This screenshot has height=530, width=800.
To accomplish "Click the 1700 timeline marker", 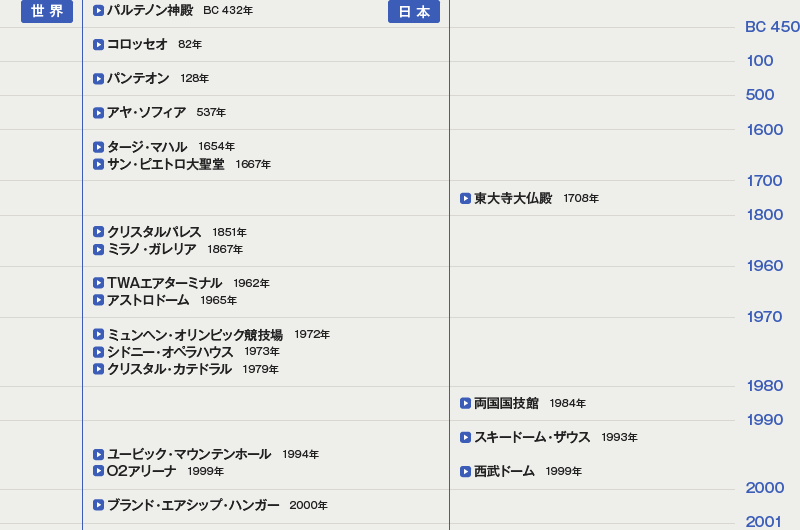I will (764, 181).
